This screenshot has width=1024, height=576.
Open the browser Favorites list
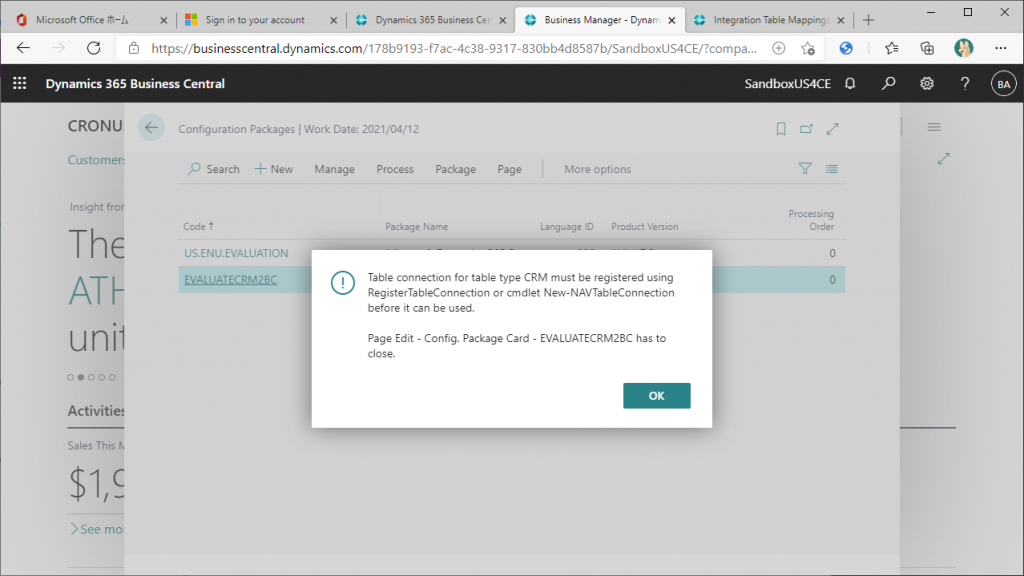pyautogui.click(x=891, y=48)
